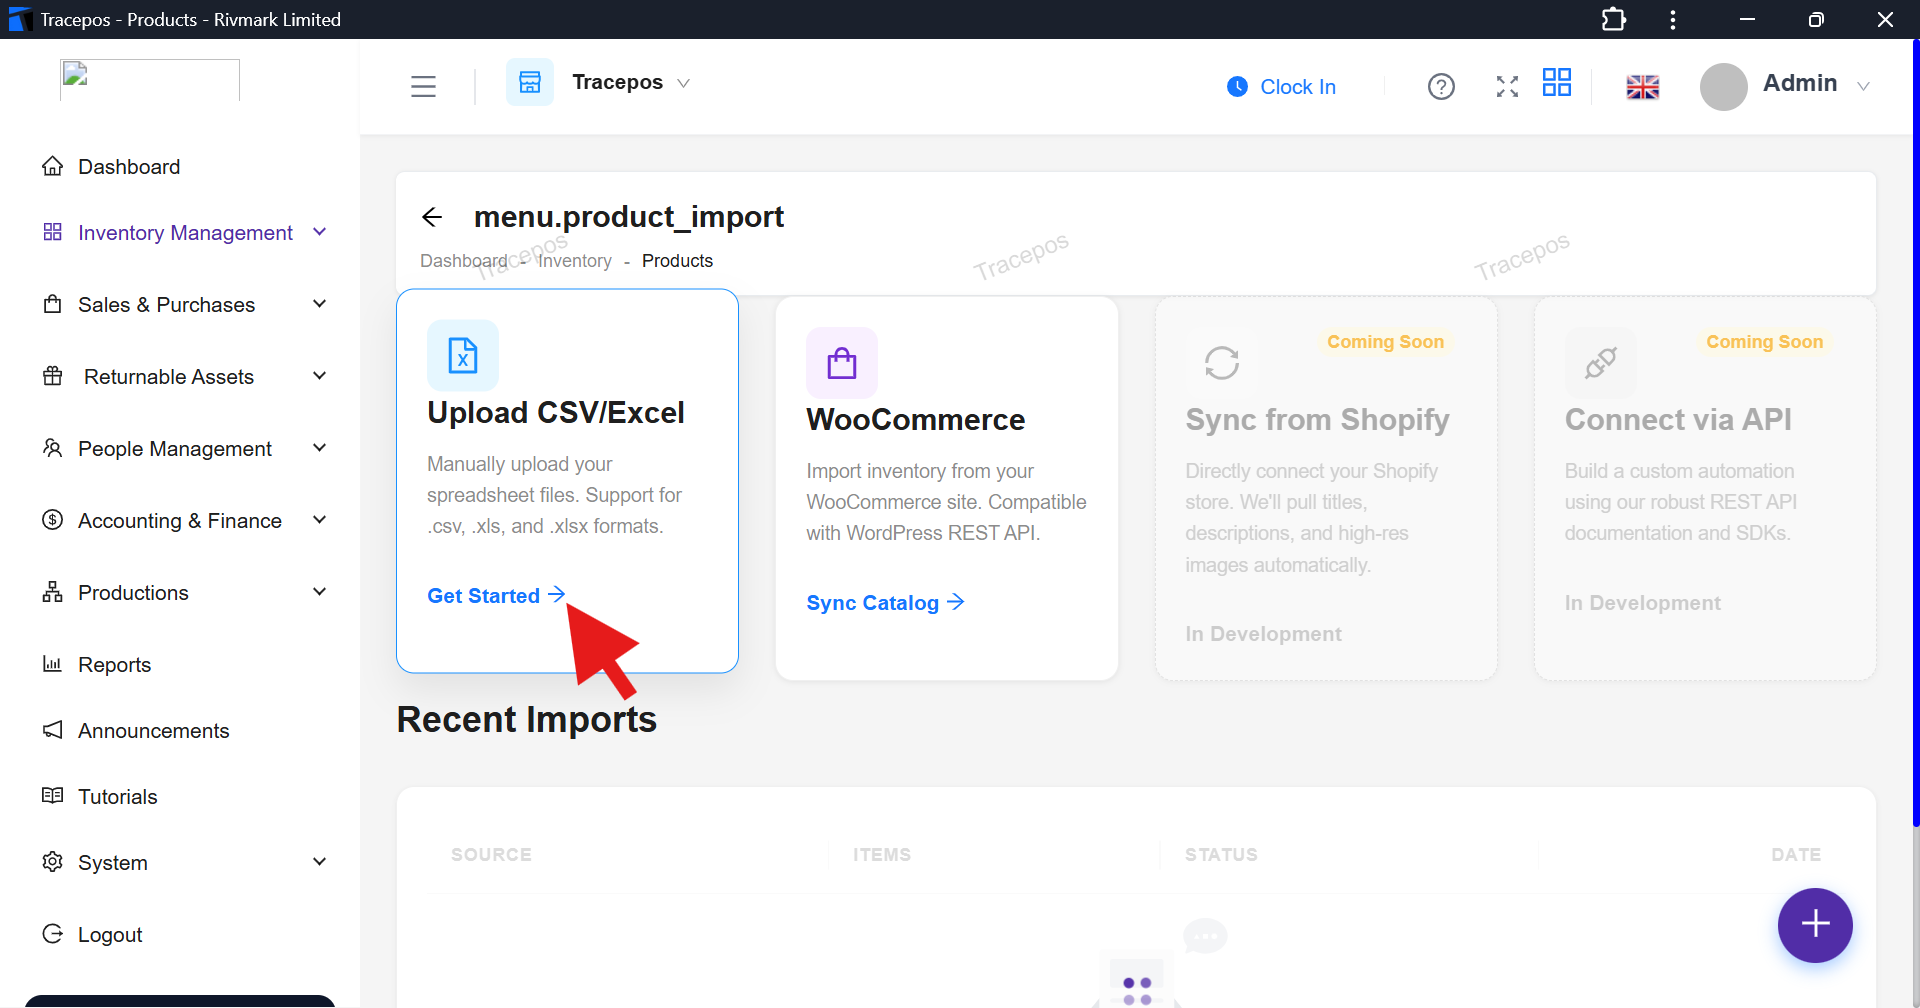
Task: Click the WooCommerce shopping bag icon
Action: (x=842, y=363)
